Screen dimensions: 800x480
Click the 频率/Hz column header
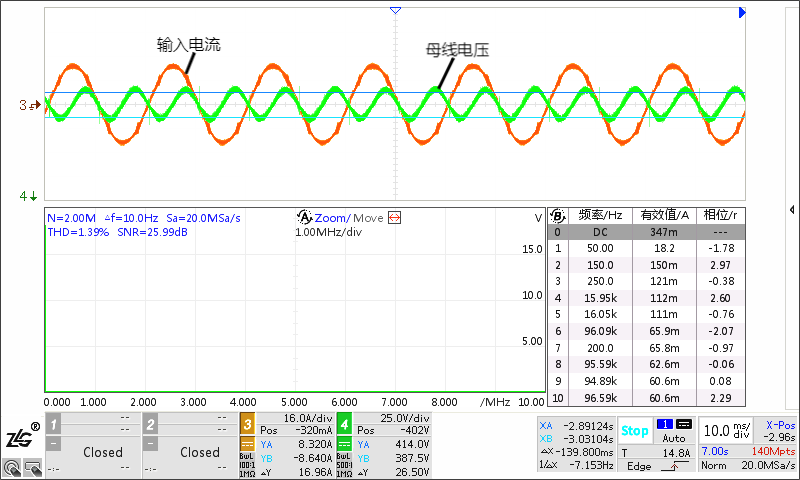click(x=600, y=215)
